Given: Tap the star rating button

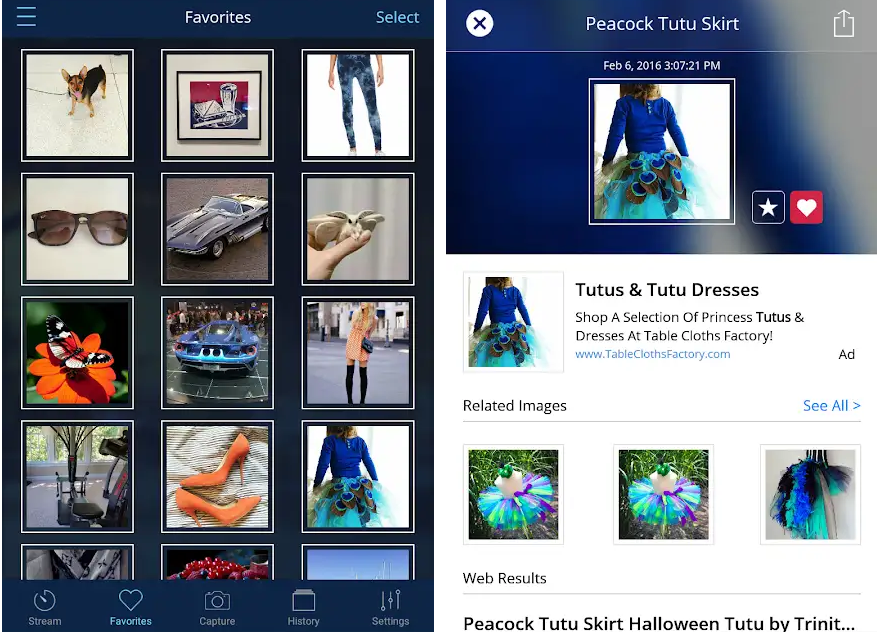Looking at the screenshot, I should (x=768, y=207).
